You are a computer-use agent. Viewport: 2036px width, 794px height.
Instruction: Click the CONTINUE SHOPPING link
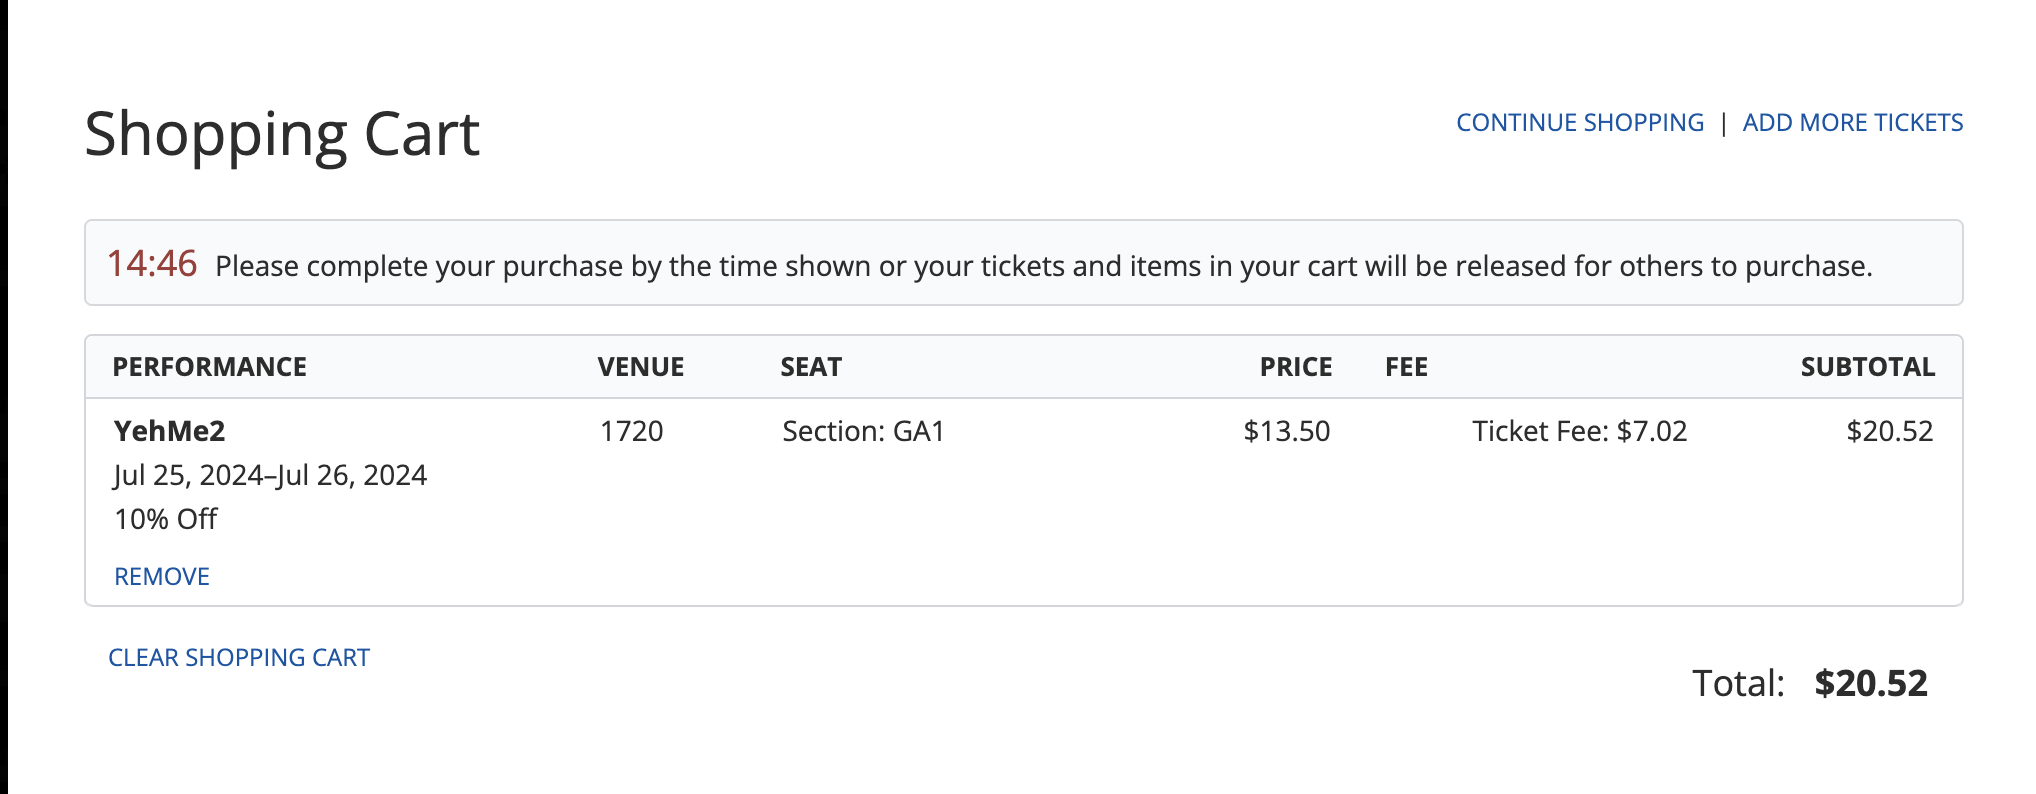[x=1579, y=123]
